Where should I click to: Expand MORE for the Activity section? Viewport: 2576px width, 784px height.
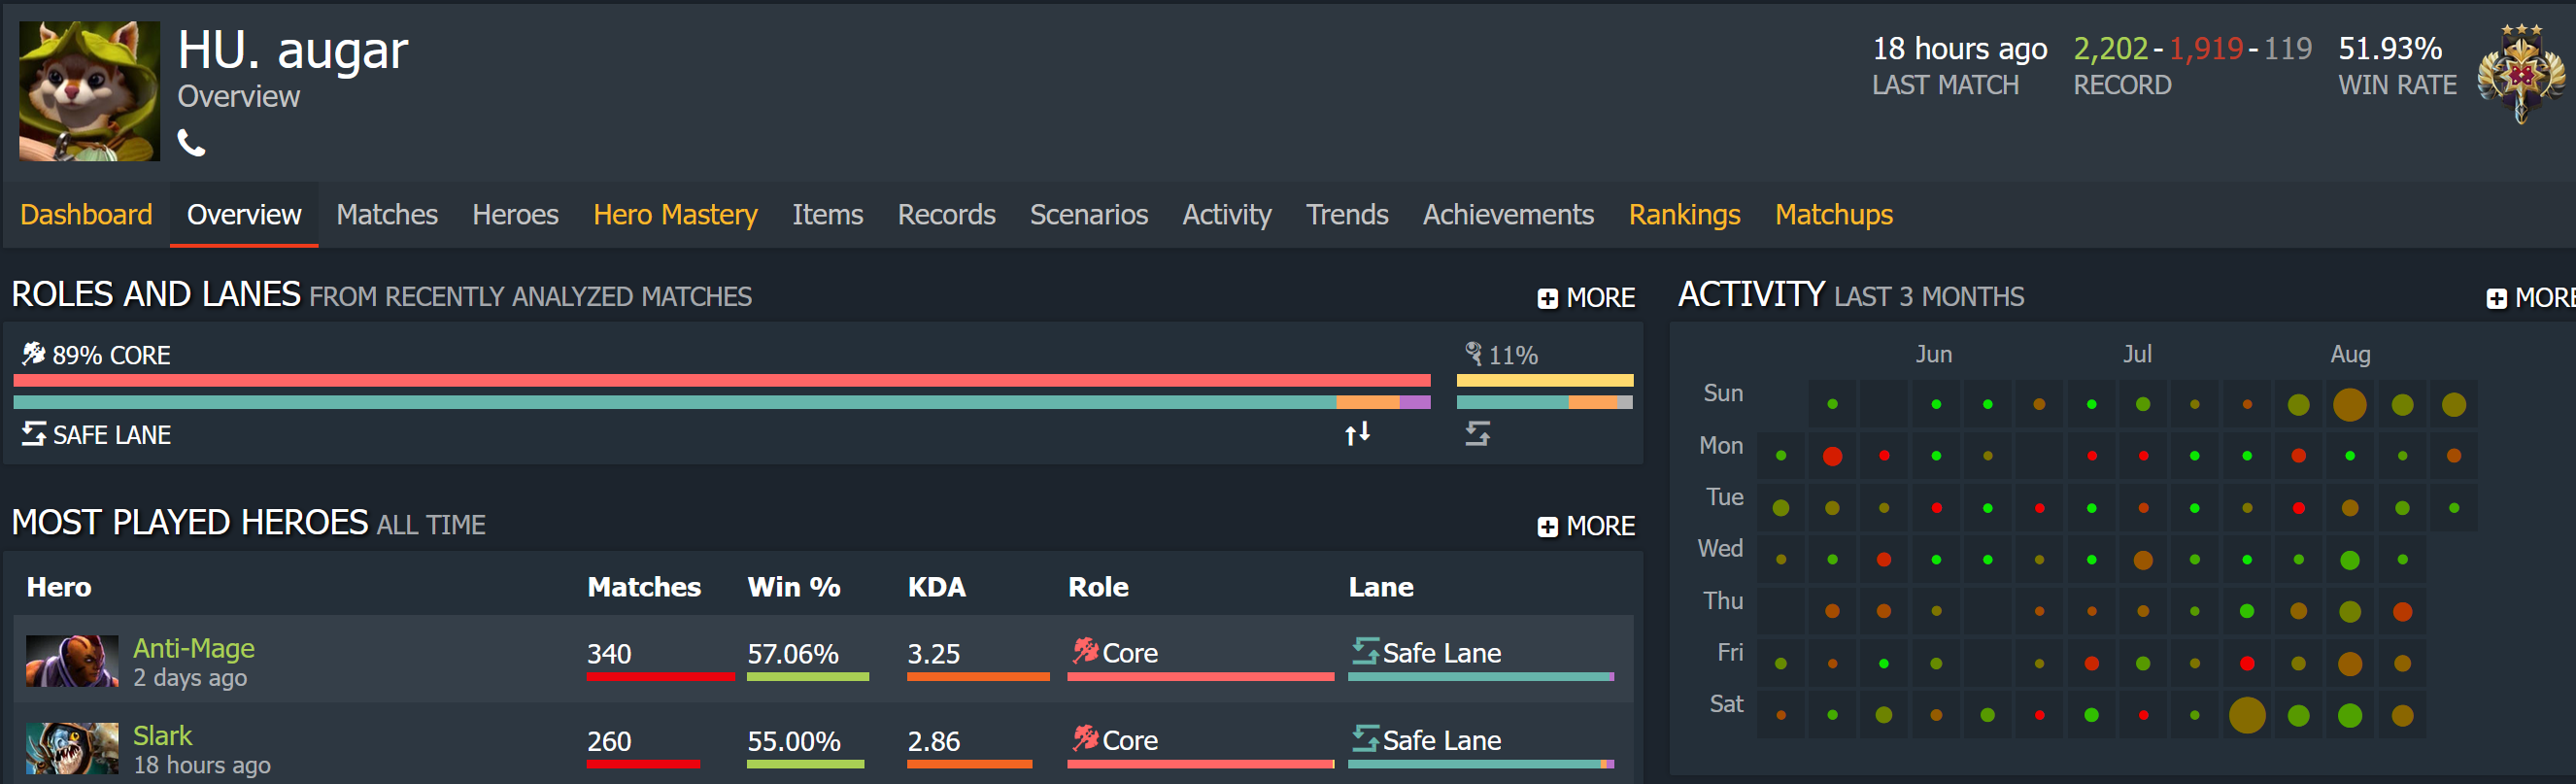tap(2530, 298)
